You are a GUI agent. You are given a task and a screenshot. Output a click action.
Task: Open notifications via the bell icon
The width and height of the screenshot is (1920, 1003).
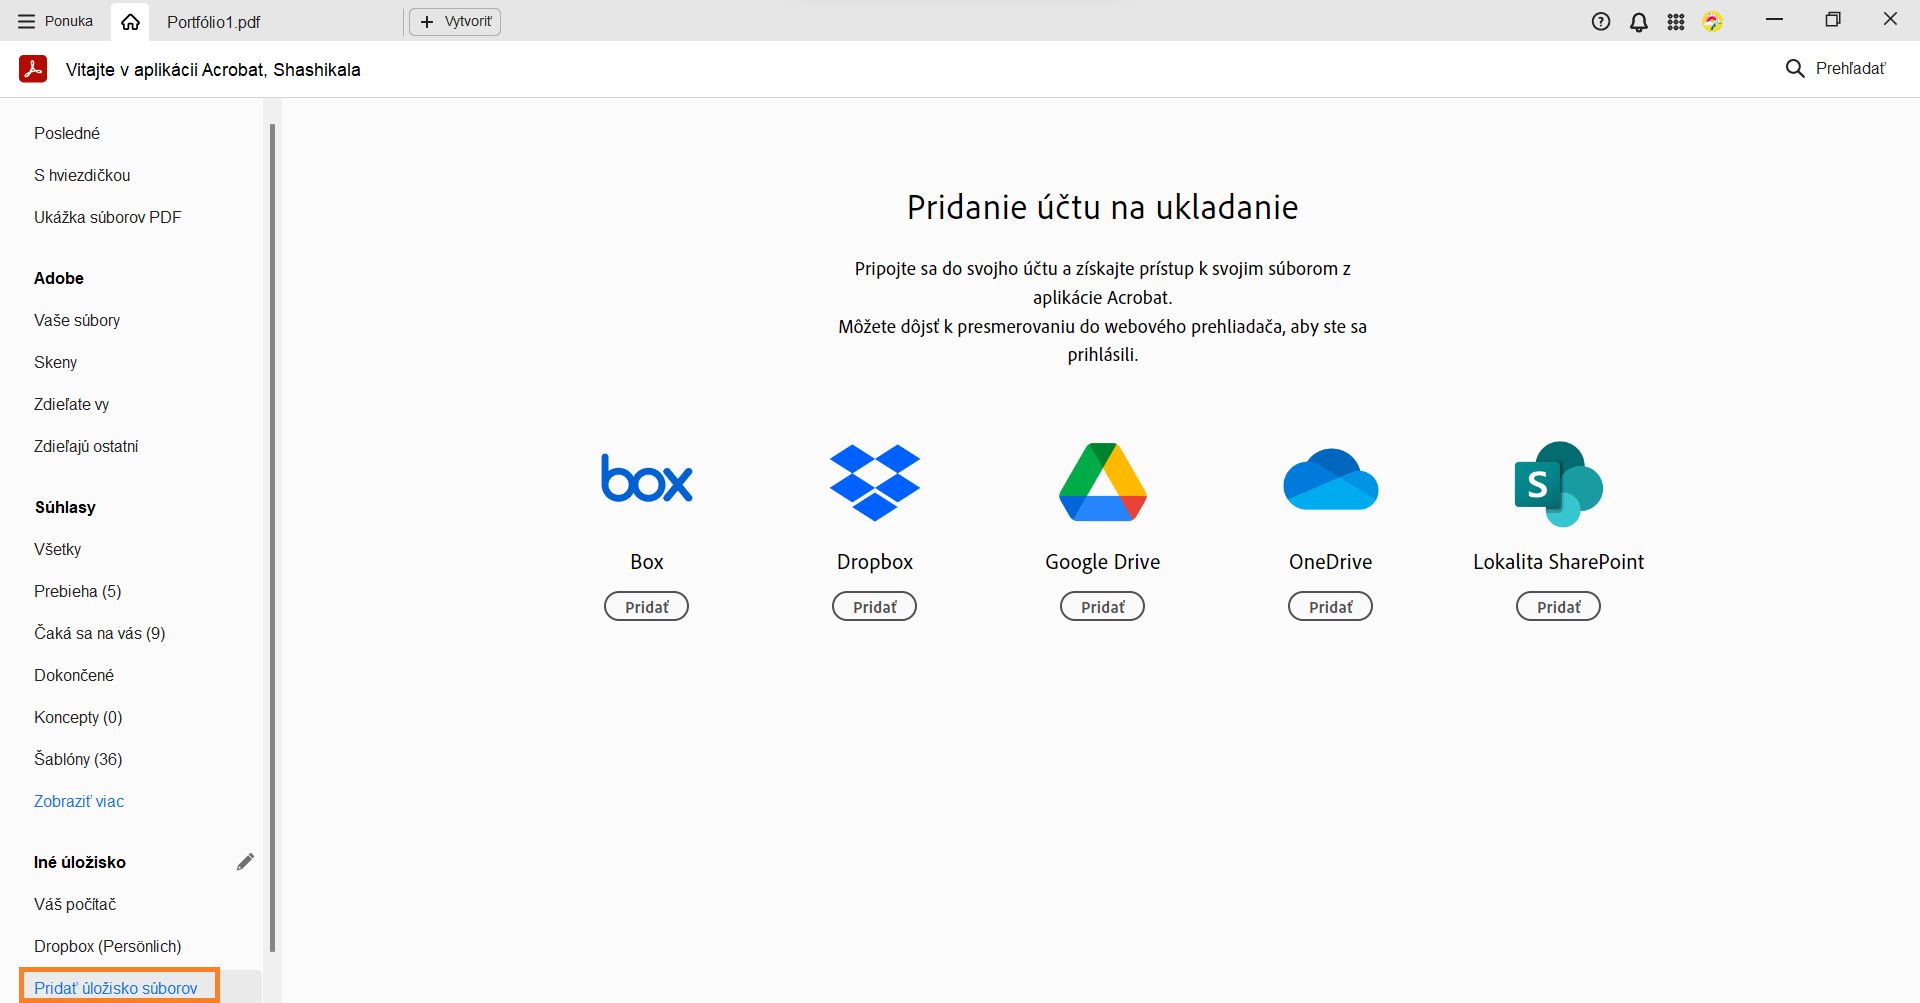pos(1639,20)
